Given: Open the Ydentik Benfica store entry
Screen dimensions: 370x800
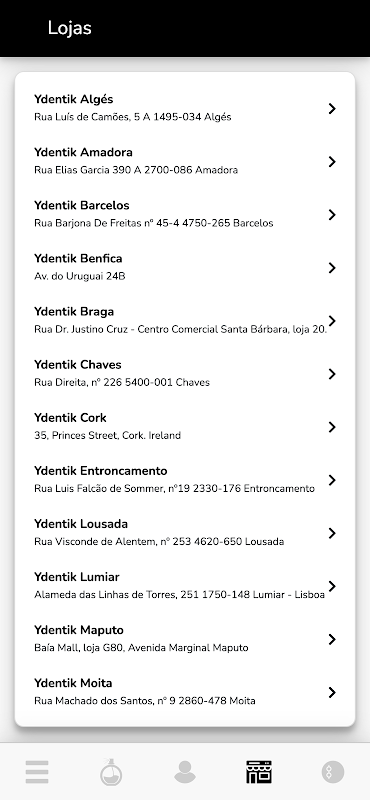Looking at the screenshot, I should pos(185,267).
